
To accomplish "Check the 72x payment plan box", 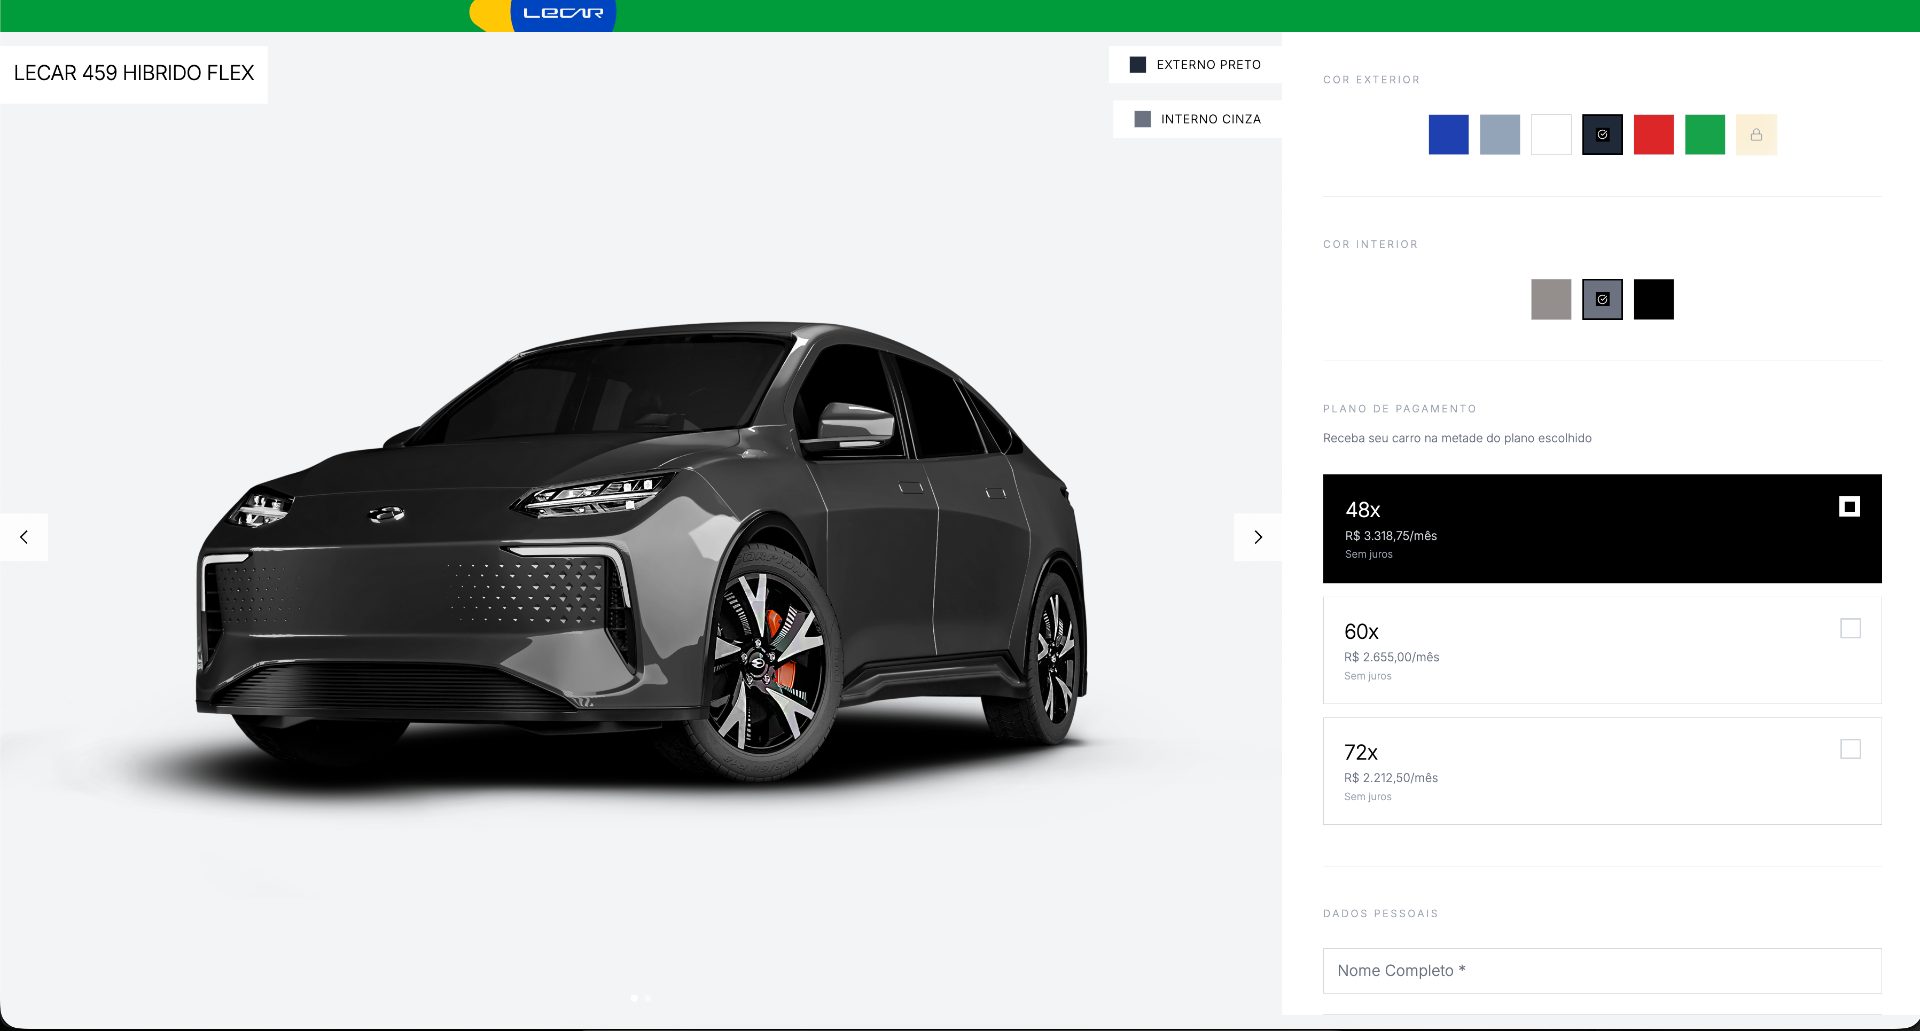I will click(x=1850, y=749).
